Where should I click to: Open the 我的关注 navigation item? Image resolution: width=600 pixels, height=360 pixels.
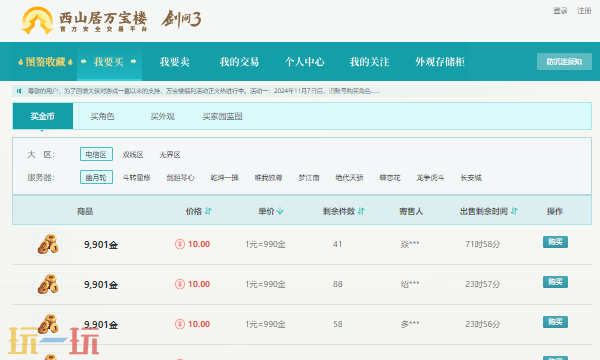click(369, 62)
